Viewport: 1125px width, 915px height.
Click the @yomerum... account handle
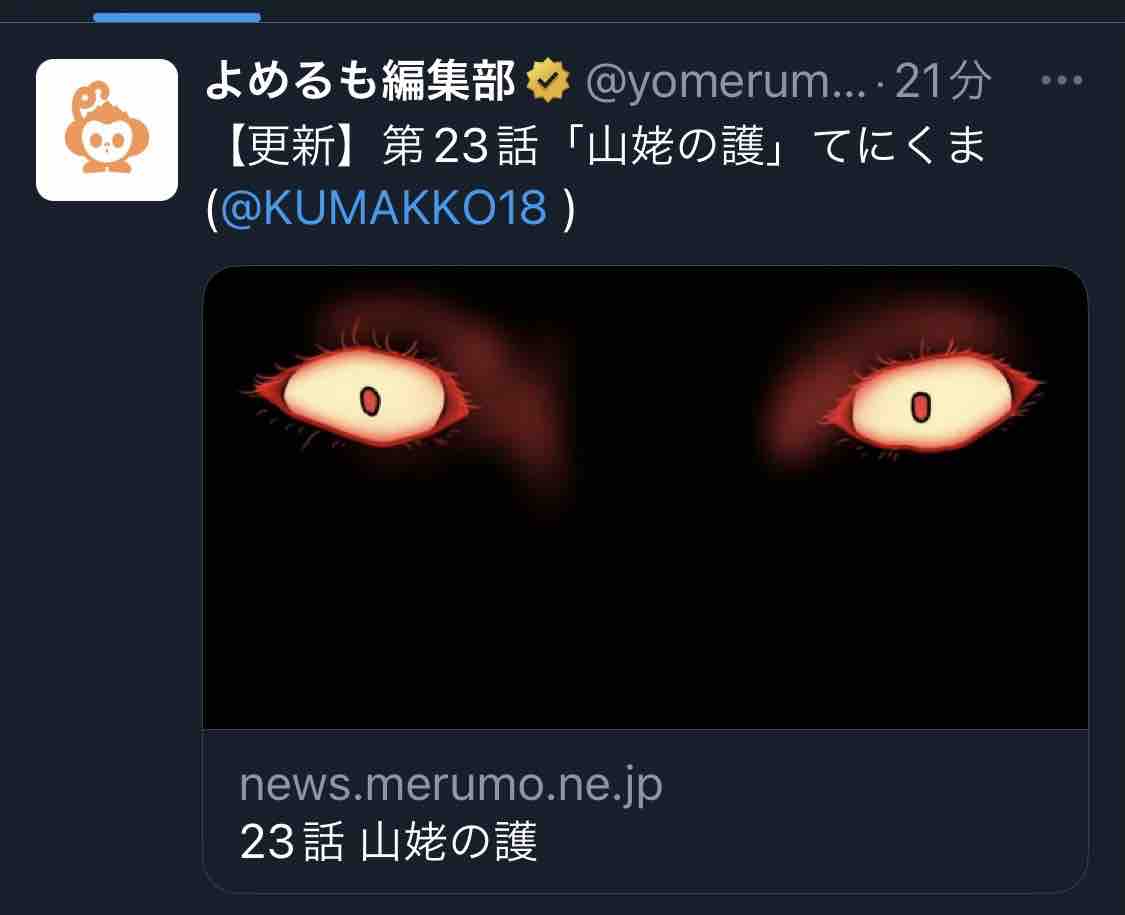(725, 81)
